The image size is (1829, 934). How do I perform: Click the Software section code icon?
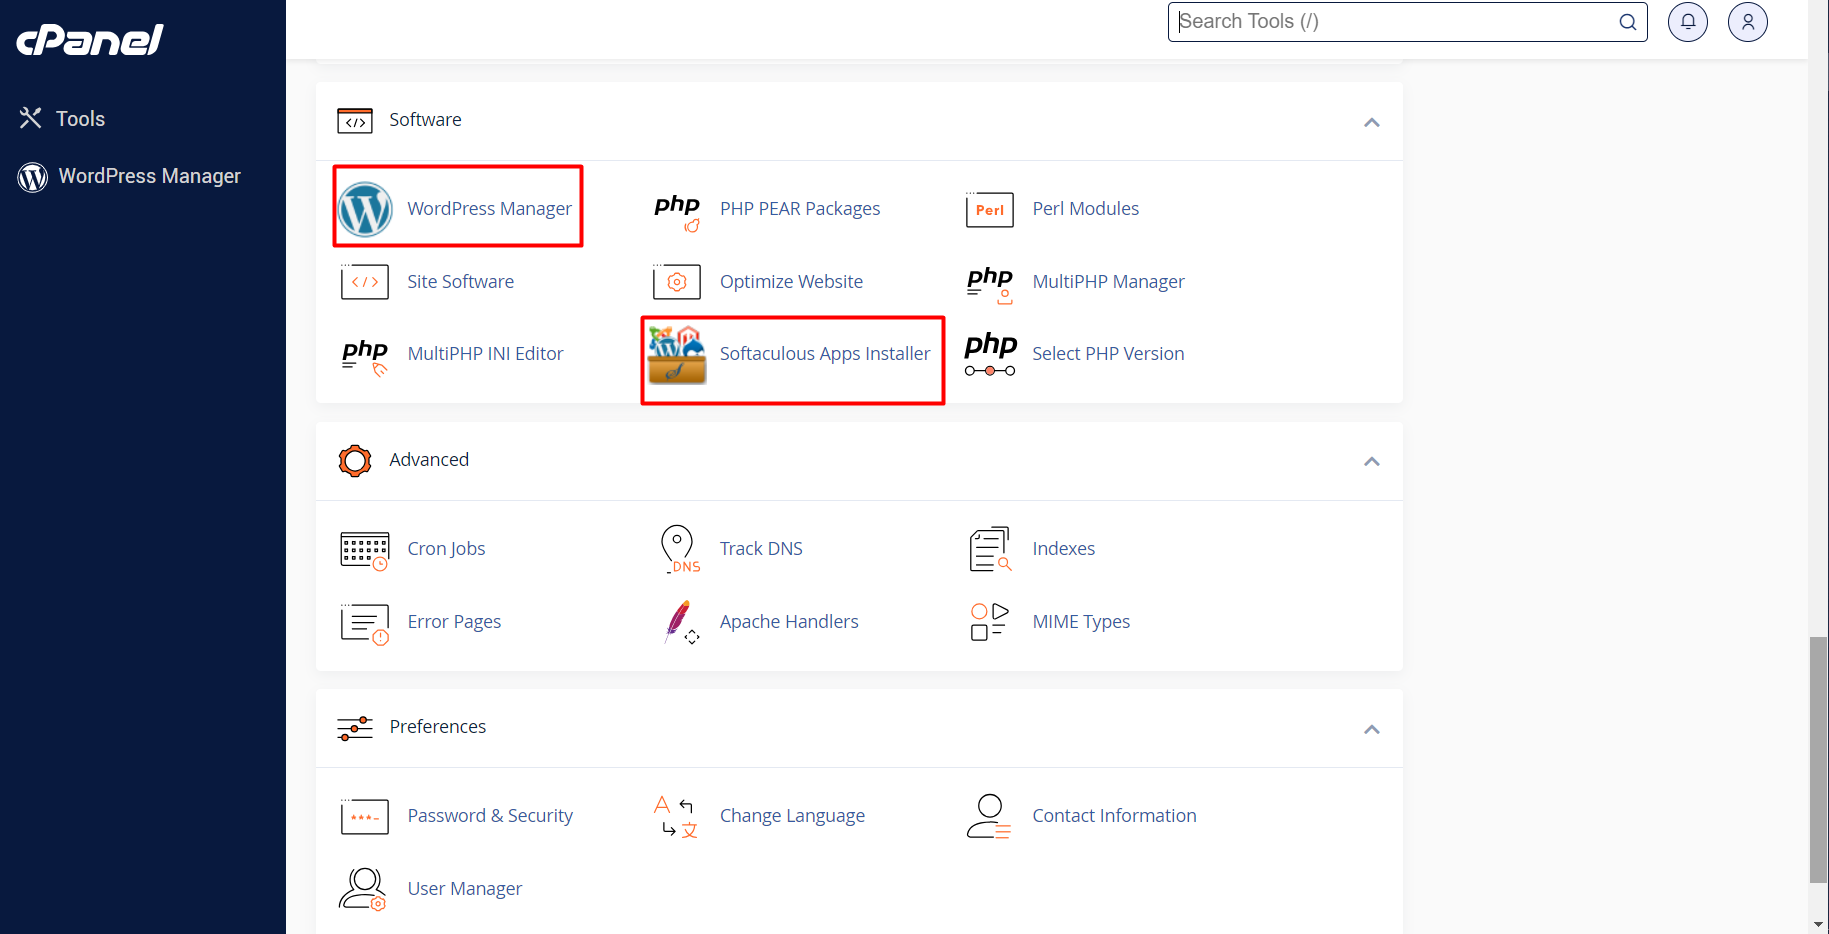pyautogui.click(x=355, y=121)
